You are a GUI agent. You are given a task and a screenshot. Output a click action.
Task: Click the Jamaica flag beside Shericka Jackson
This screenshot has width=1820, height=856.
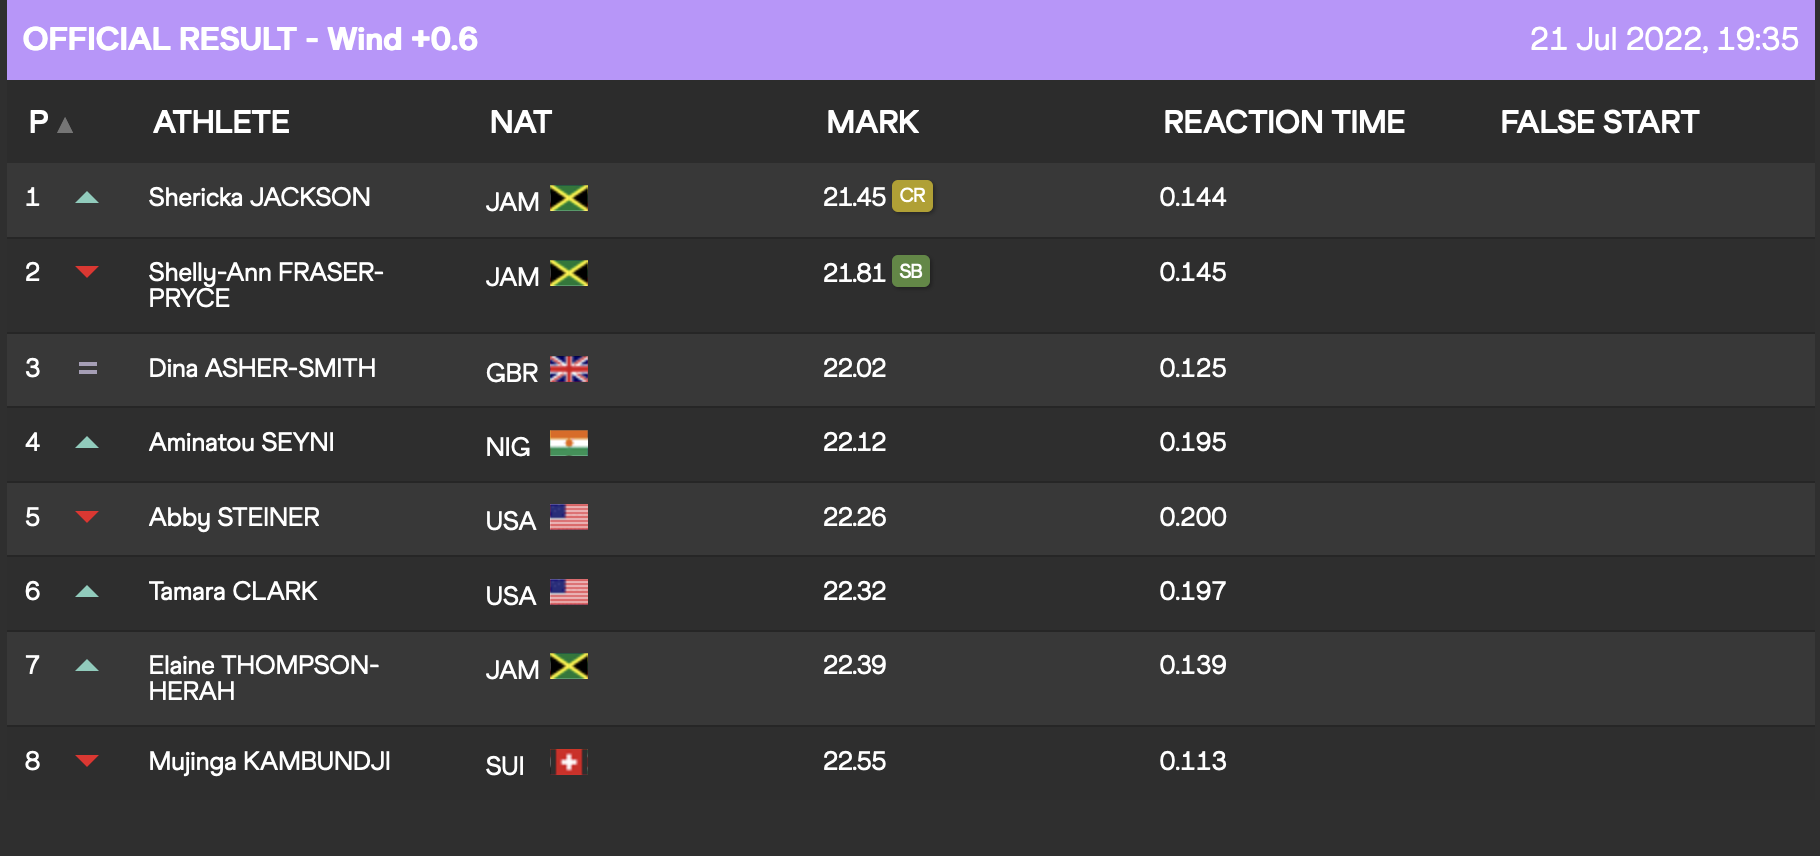pyautogui.click(x=568, y=198)
